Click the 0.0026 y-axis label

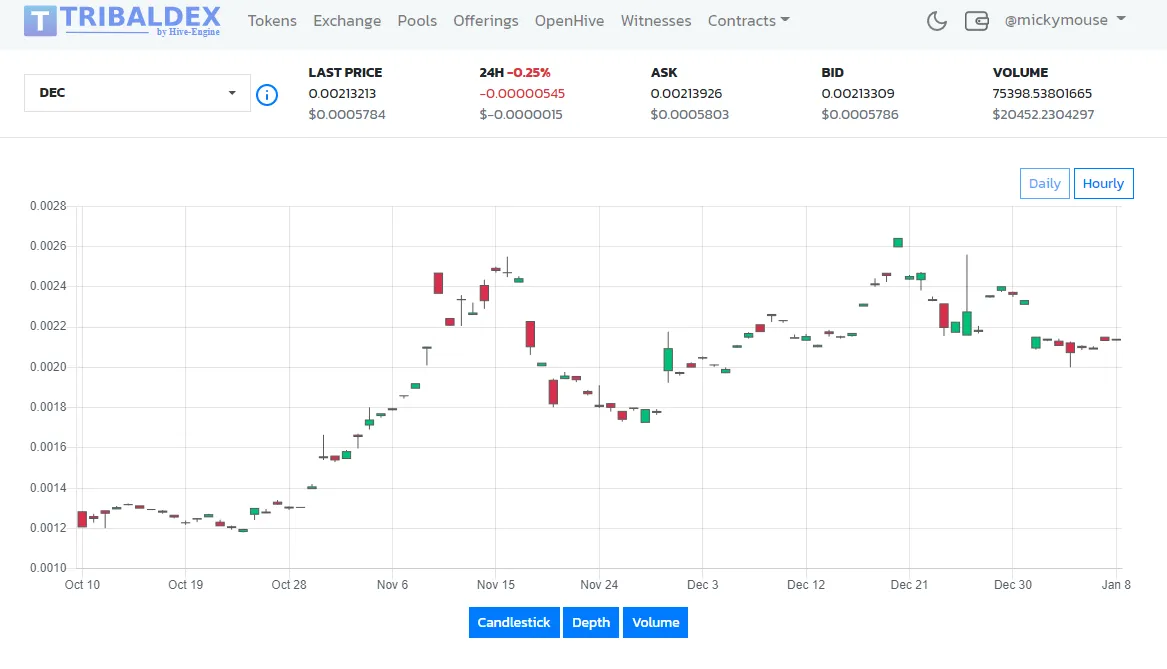point(48,246)
